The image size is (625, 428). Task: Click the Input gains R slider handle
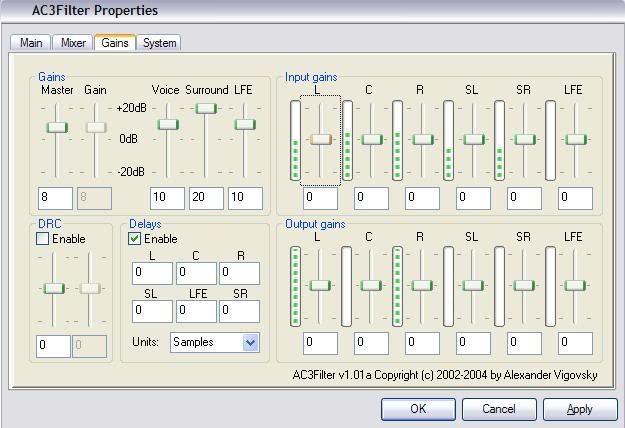click(423, 139)
